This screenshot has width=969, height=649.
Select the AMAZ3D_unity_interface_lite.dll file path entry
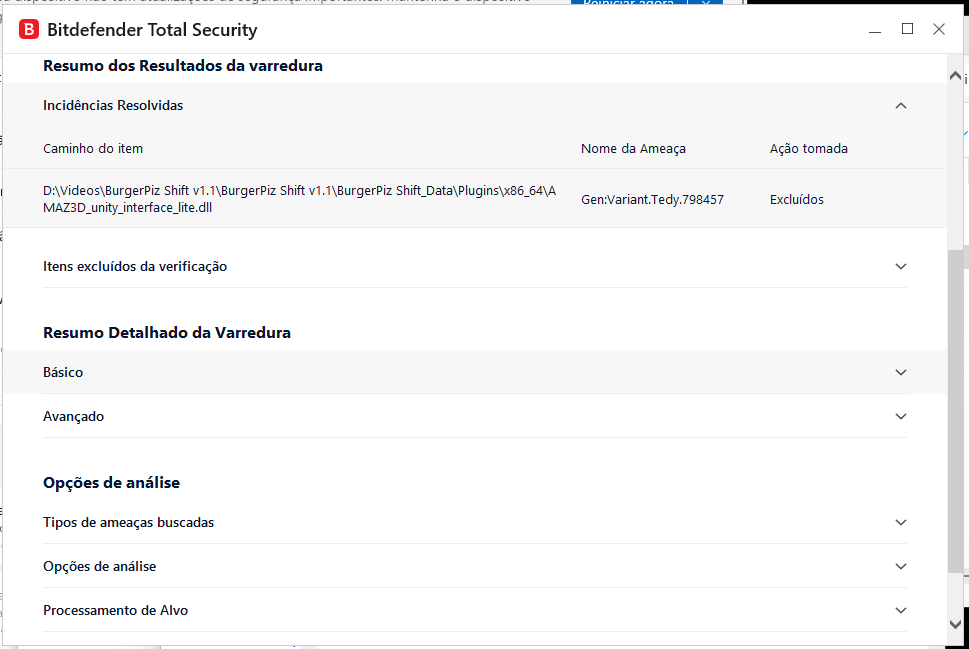click(x=300, y=199)
